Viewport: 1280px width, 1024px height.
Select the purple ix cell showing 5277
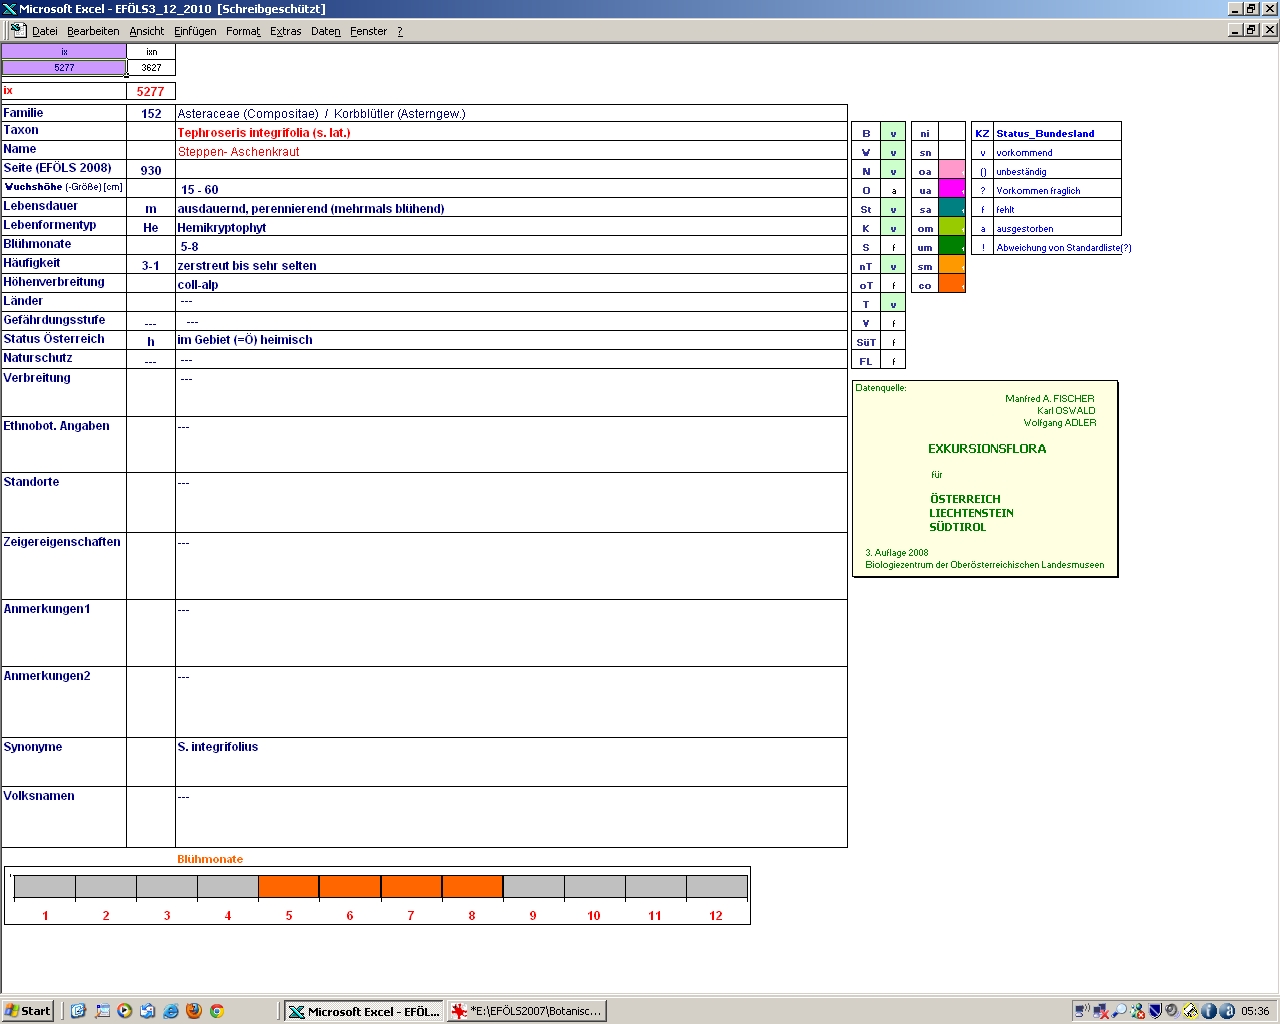pos(64,67)
